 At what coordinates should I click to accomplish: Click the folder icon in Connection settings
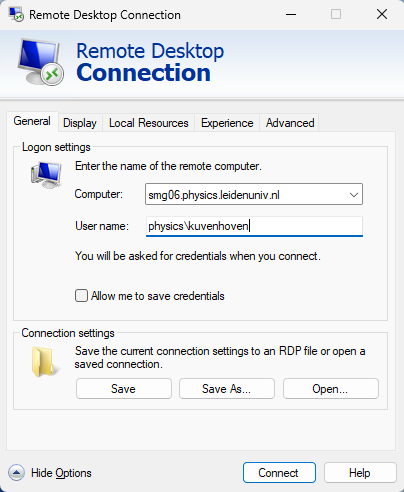tap(45, 362)
